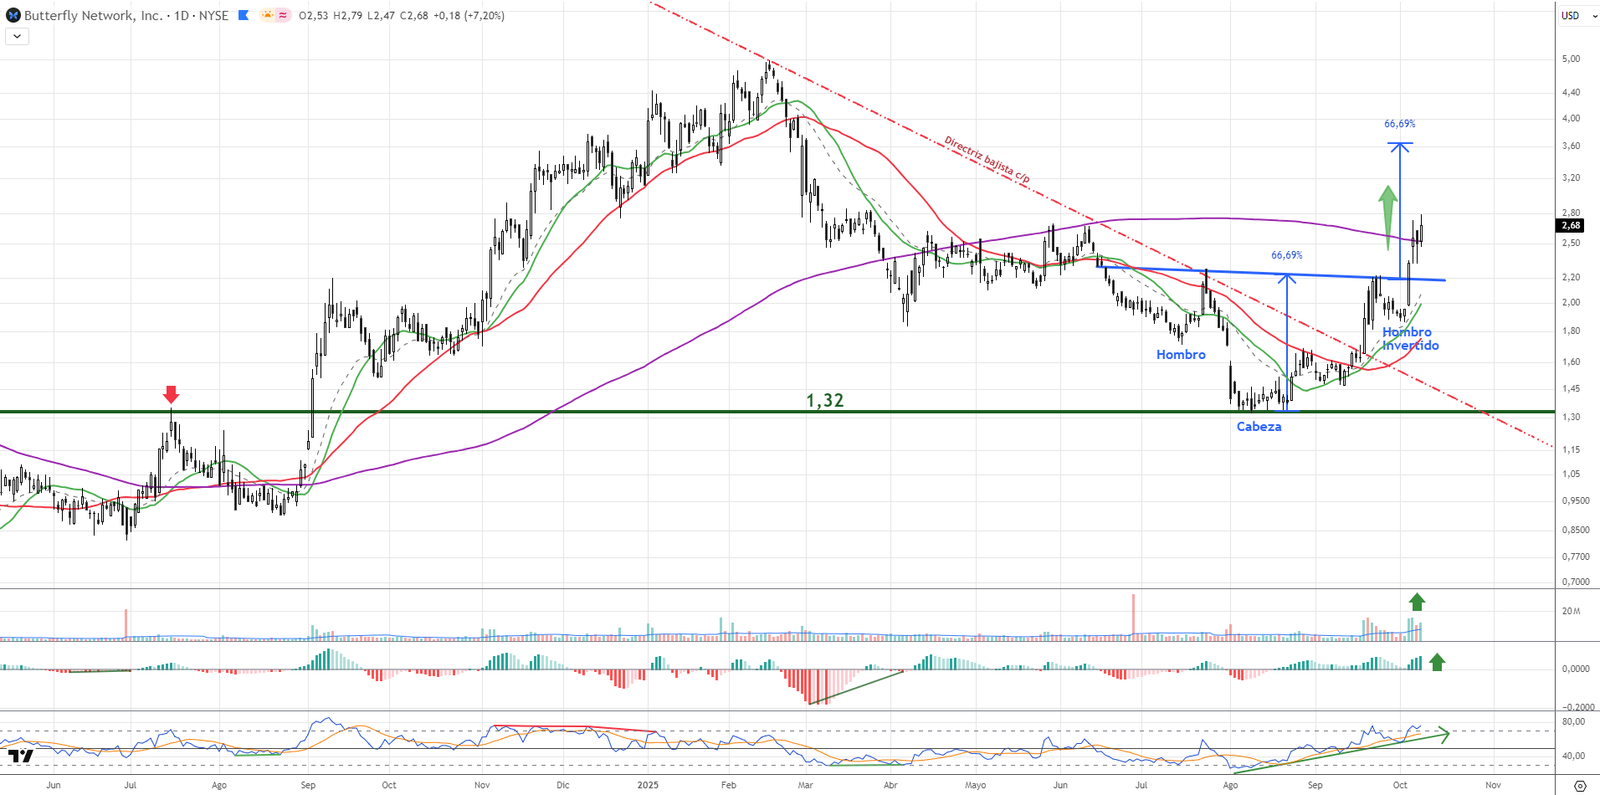Open chart settings gear at bottom right
Image resolution: width=1600 pixels, height=795 pixels.
(x=1579, y=786)
